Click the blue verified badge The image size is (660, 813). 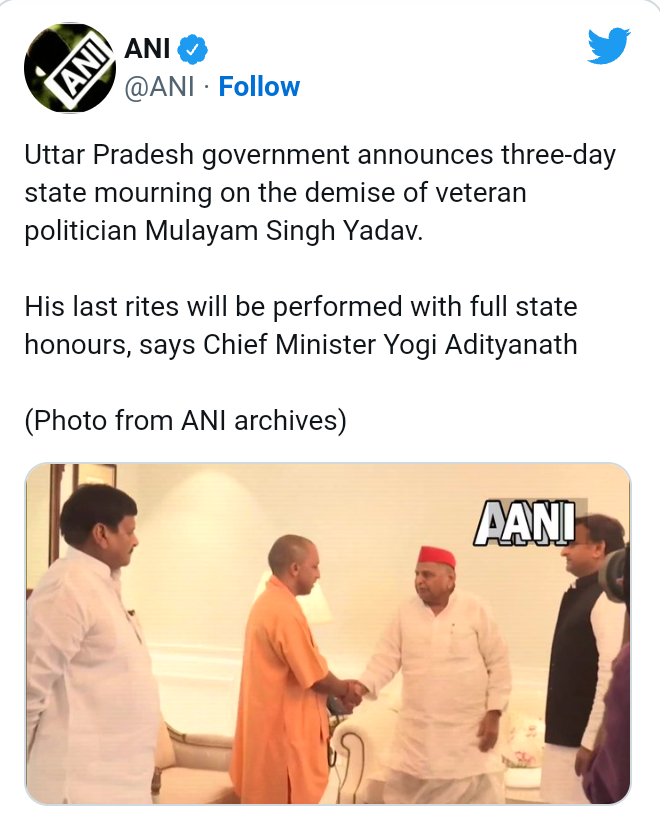[192, 49]
